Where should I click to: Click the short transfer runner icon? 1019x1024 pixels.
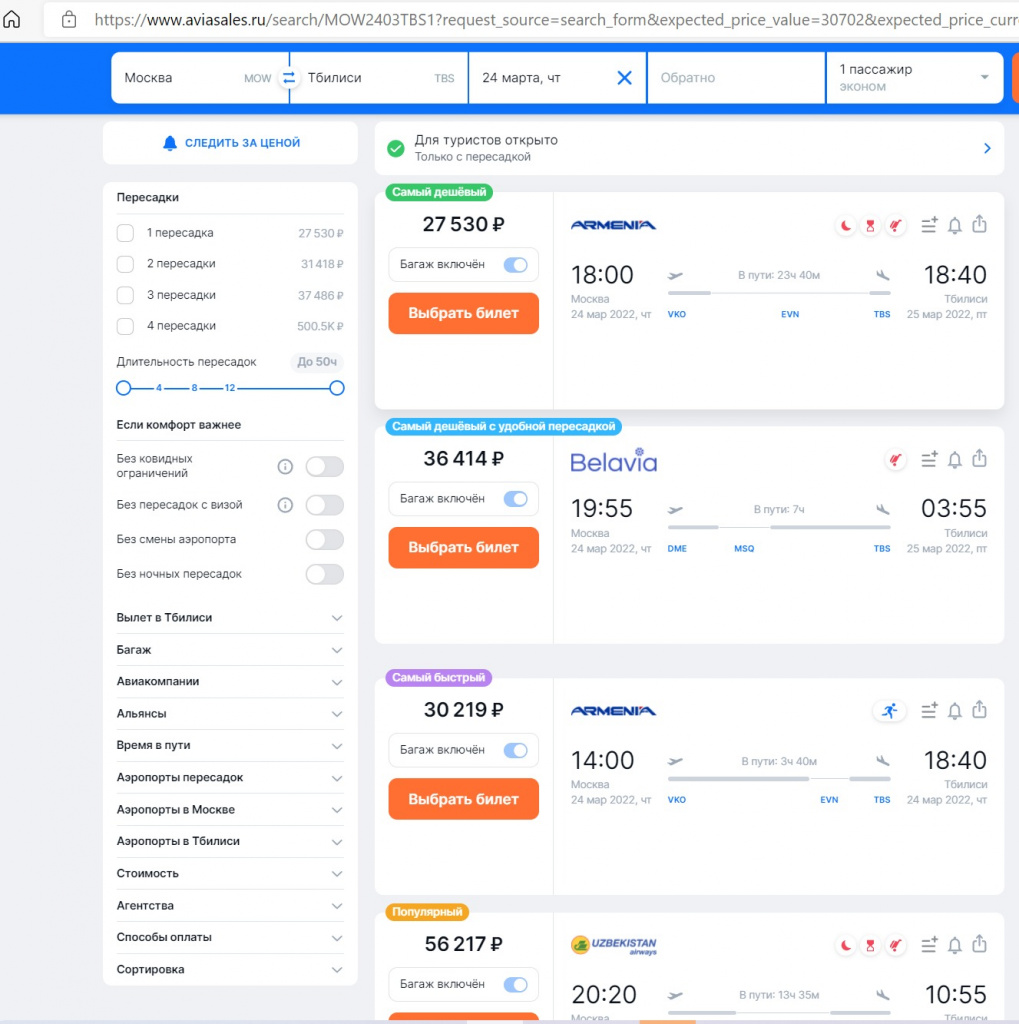(x=890, y=711)
